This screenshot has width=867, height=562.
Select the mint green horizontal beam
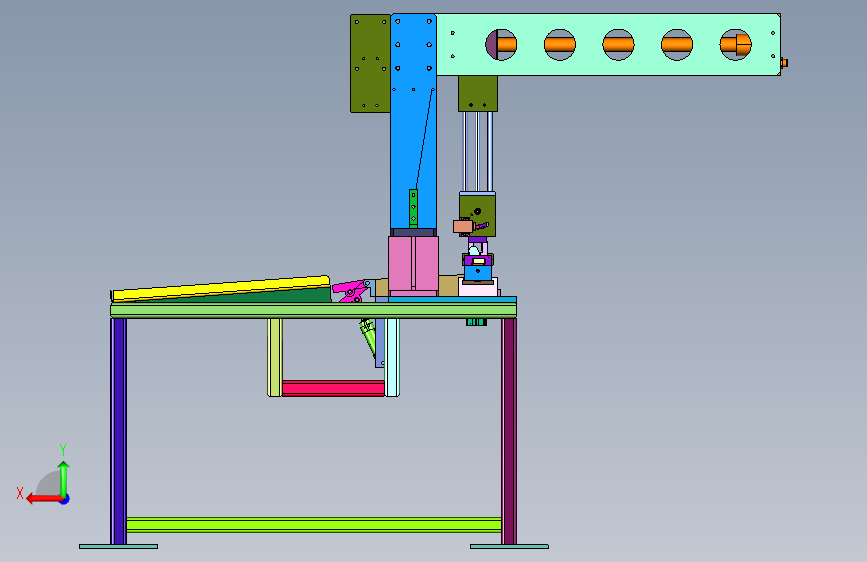click(608, 44)
